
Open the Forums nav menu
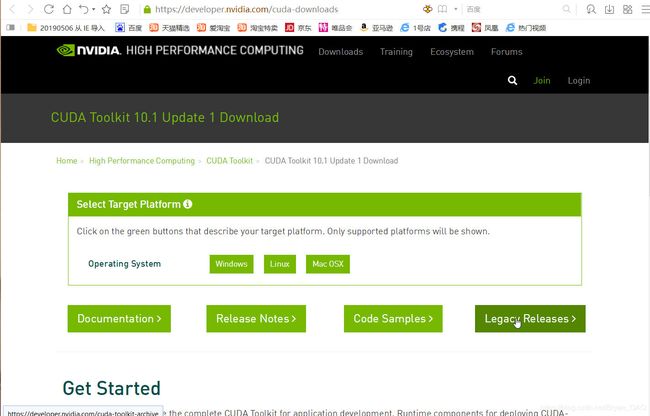507,52
